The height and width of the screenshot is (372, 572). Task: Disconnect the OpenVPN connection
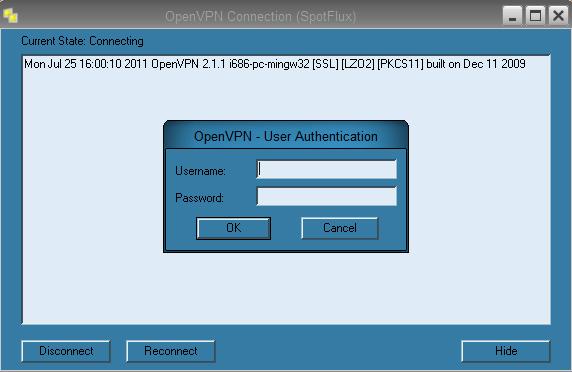click(66, 351)
